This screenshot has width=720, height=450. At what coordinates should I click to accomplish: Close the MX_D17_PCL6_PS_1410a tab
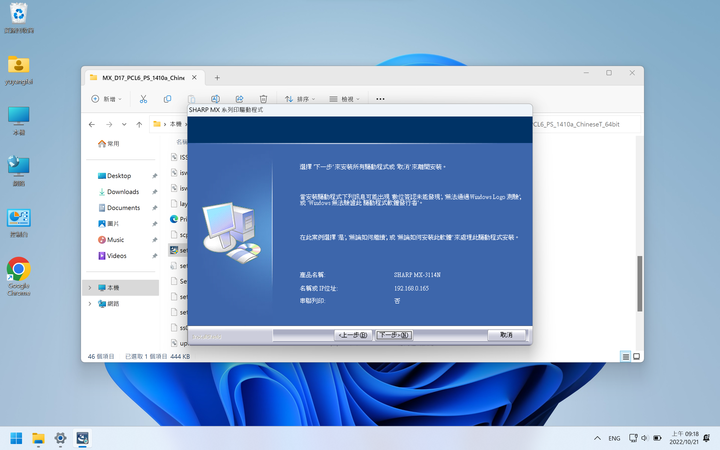(194, 78)
